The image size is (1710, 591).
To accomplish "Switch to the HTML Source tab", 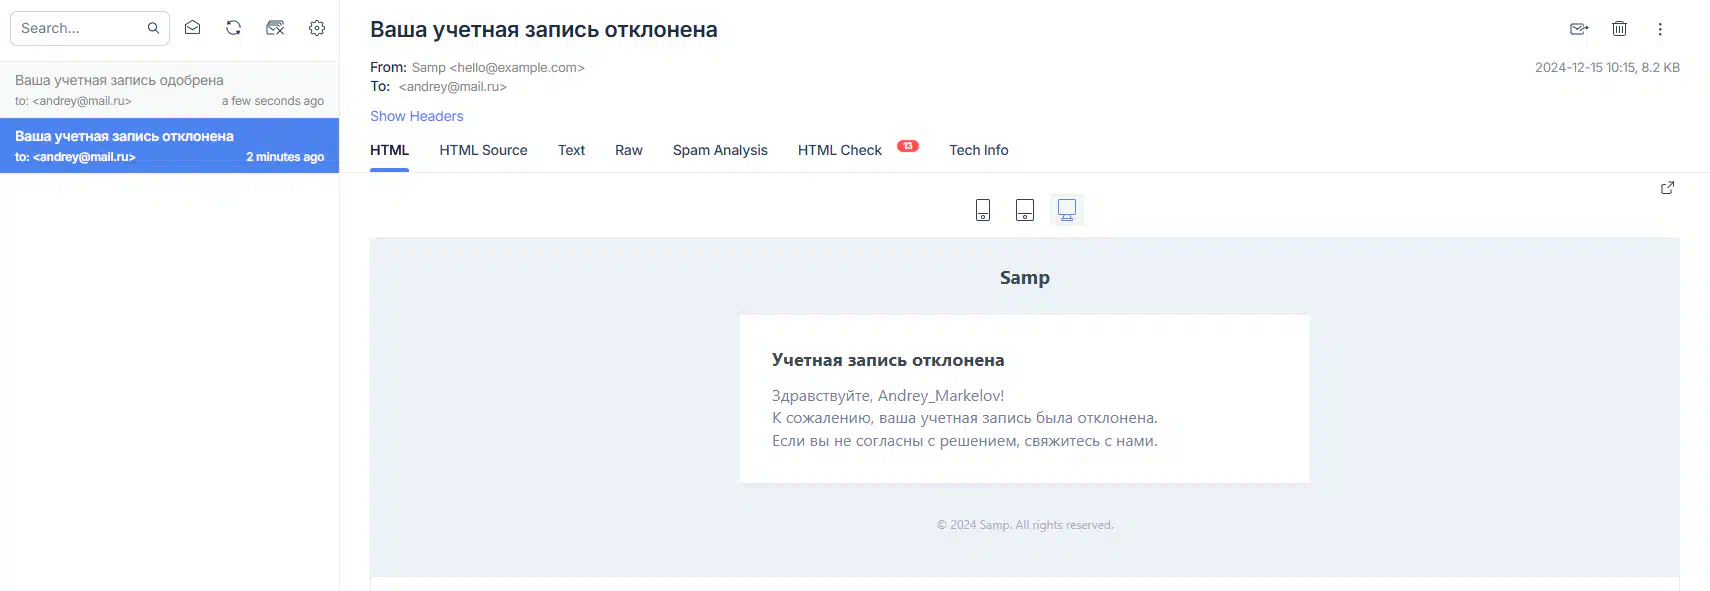I will [483, 150].
